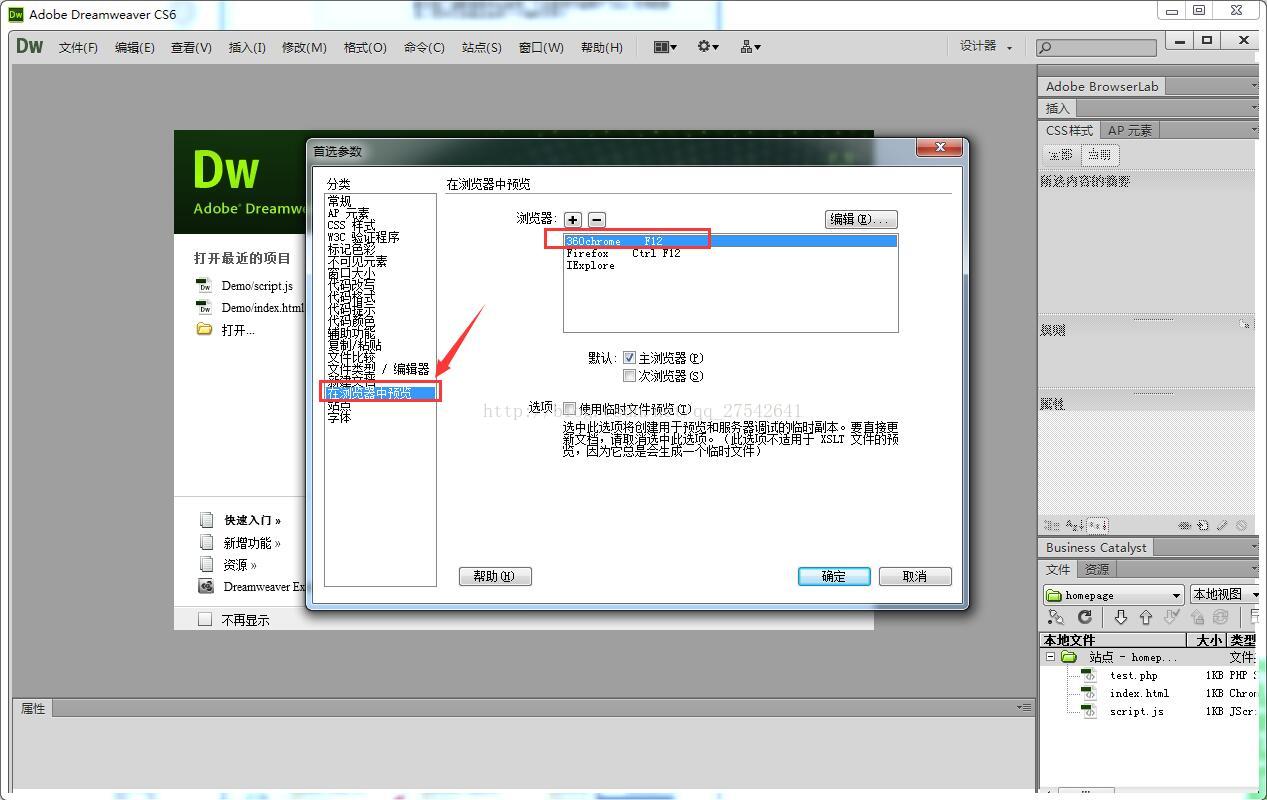Click the attach style sheet link icon
Screen dimensions: 1267x800
(1184, 525)
